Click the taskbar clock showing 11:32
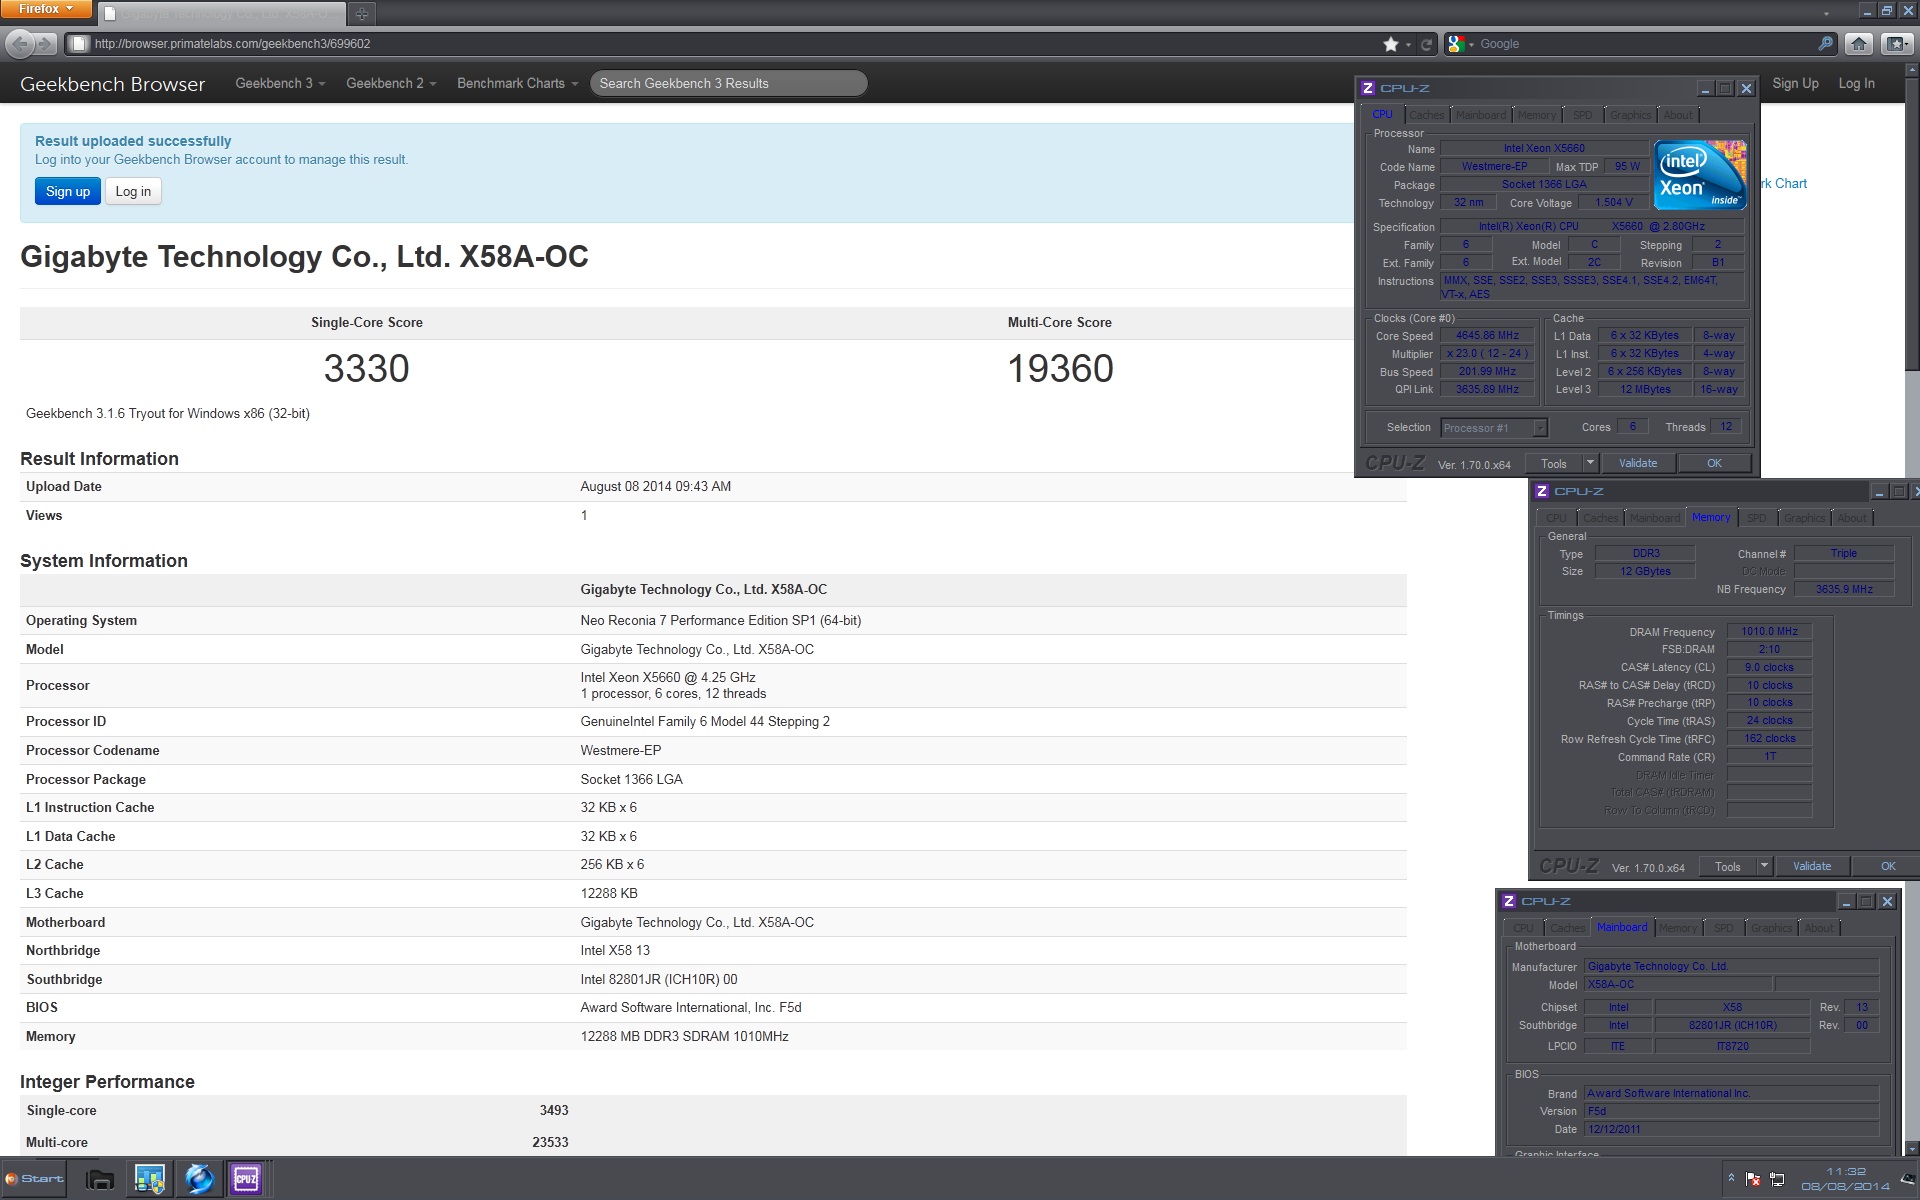Viewport: 1920px width, 1200px height. 1845,1179
